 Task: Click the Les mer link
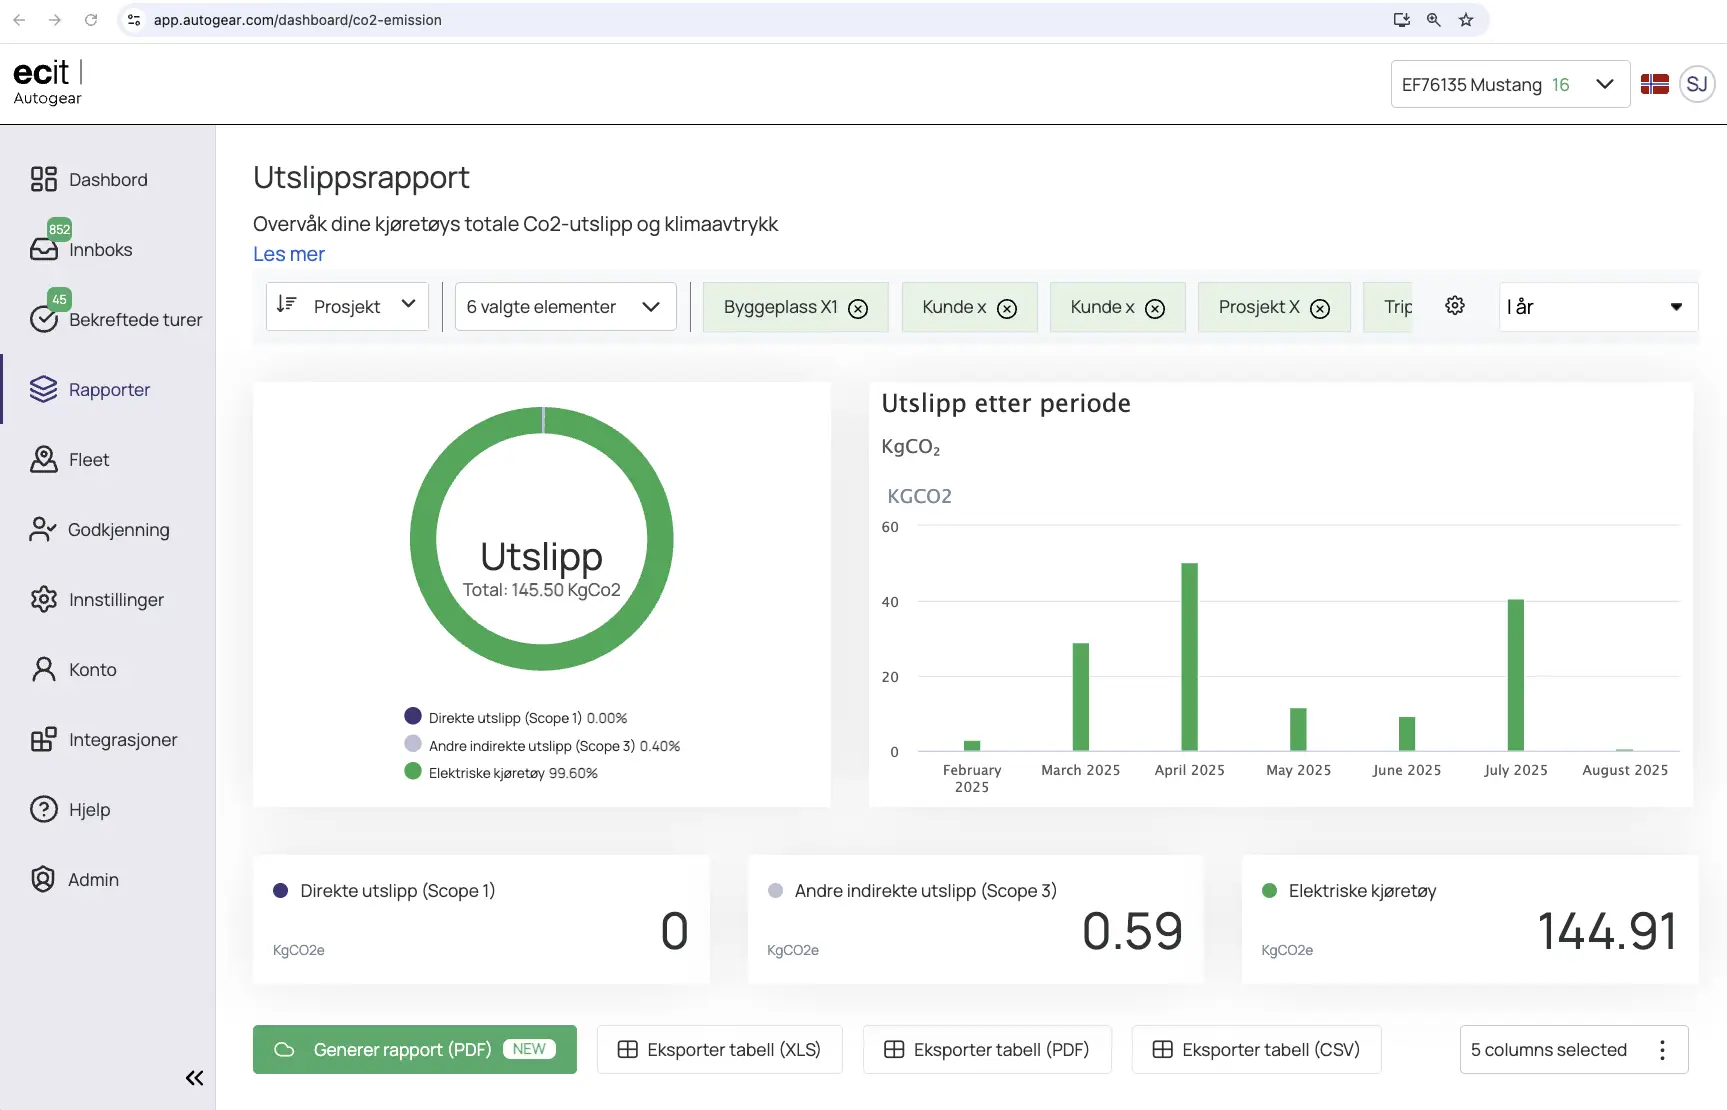point(288,254)
